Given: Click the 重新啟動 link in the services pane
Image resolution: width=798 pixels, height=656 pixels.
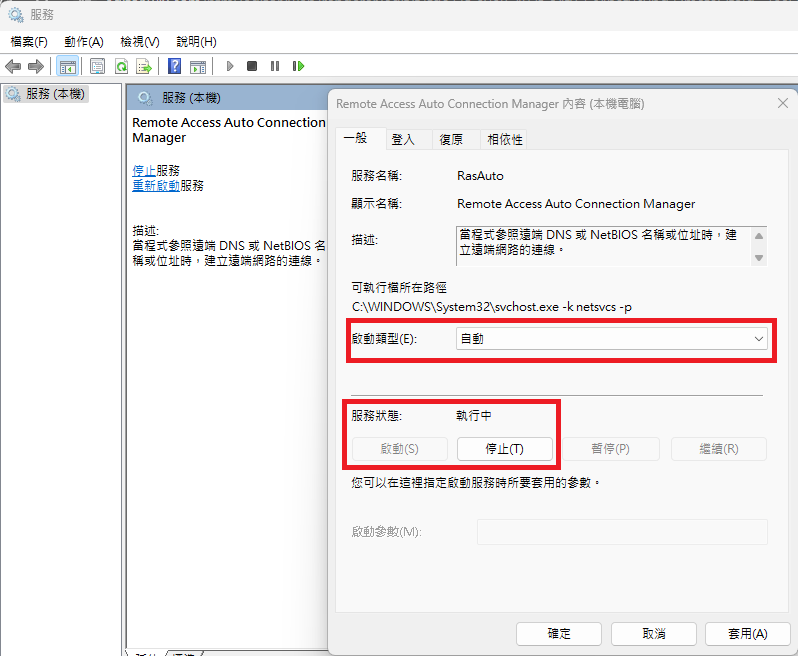Looking at the screenshot, I should click(x=156, y=186).
